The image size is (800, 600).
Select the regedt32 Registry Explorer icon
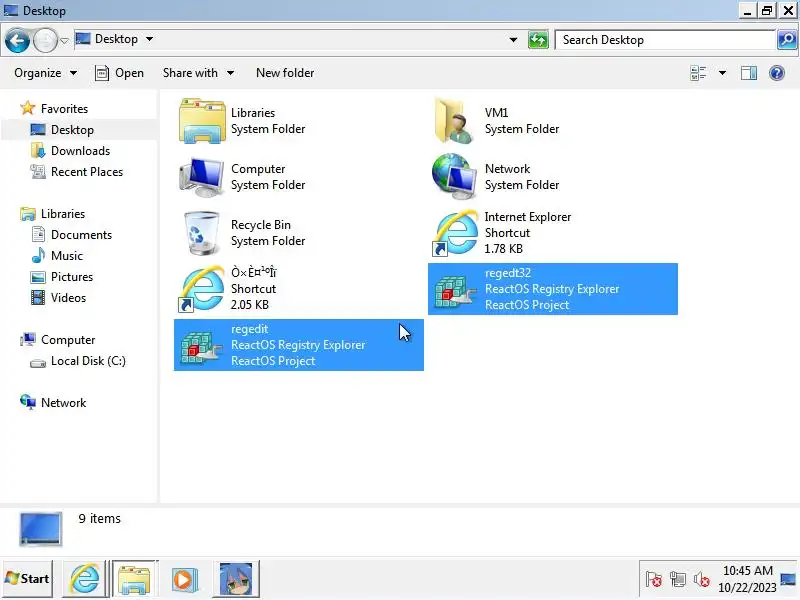[x=455, y=291]
